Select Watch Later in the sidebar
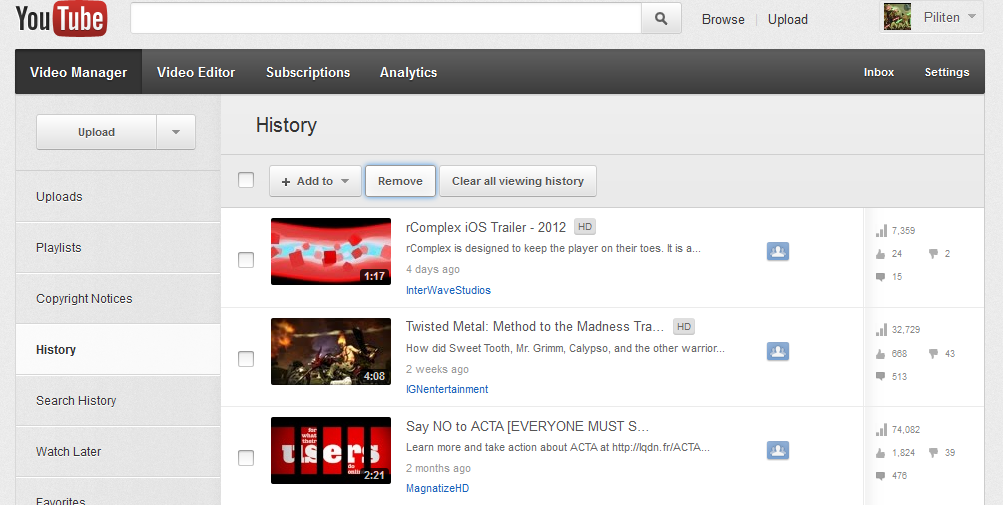Viewport: 1003px width, 505px height. (118, 451)
